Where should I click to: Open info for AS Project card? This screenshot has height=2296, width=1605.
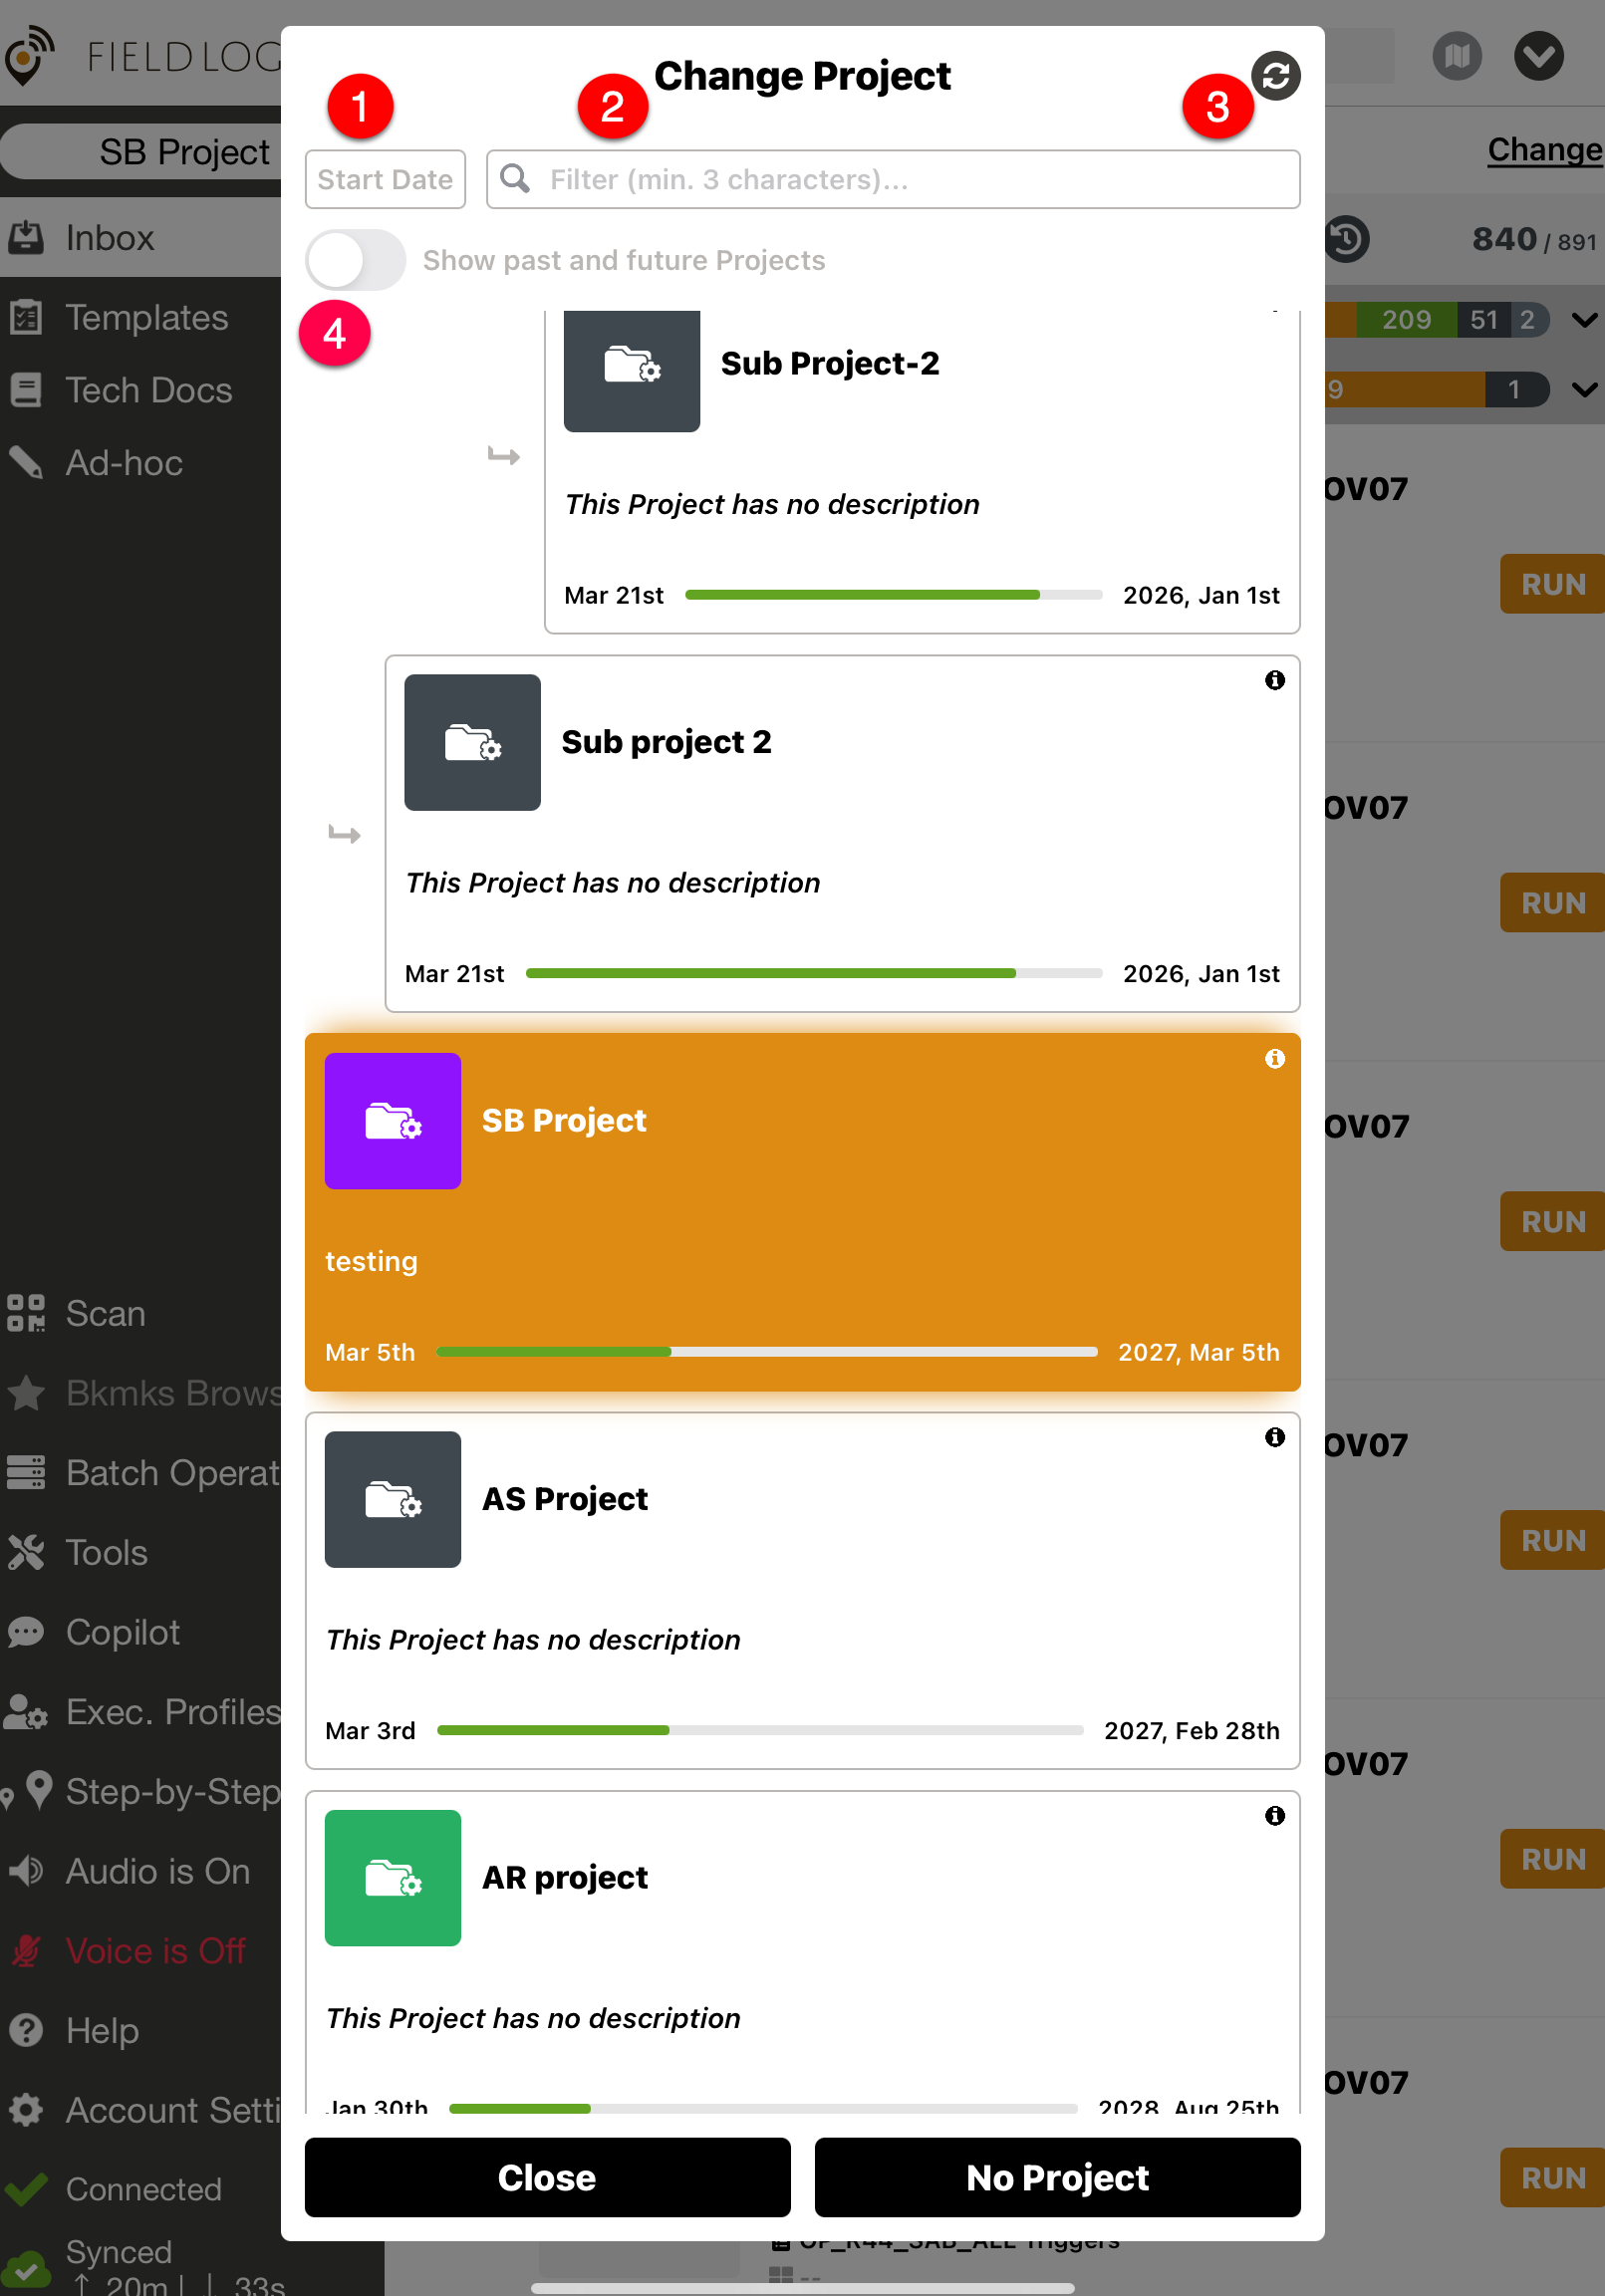tap(1274, 1437)
